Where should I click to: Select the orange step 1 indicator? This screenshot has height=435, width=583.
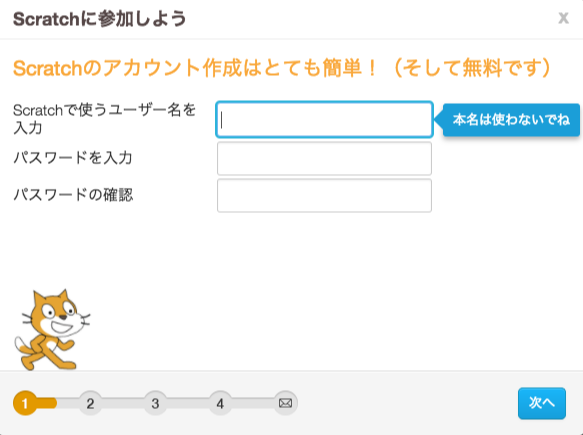(x=25, y=403)
